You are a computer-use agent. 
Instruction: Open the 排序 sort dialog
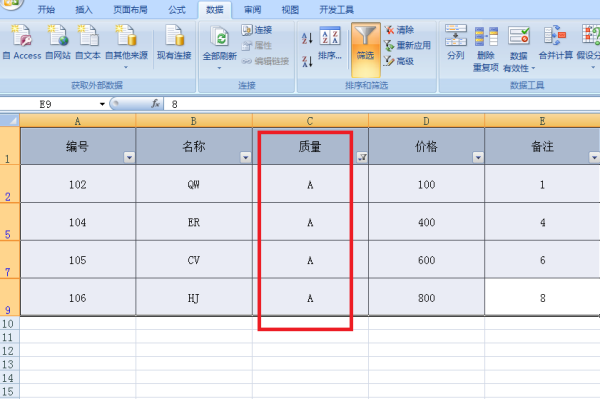[x=330, y=43]
